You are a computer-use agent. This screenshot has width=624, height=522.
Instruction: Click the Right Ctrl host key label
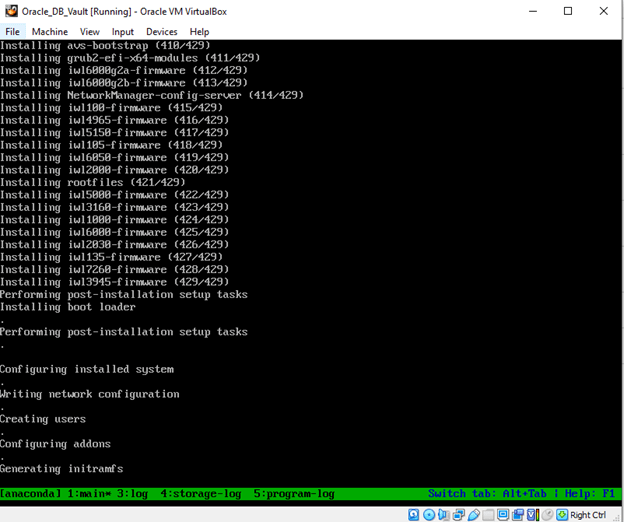588,515
